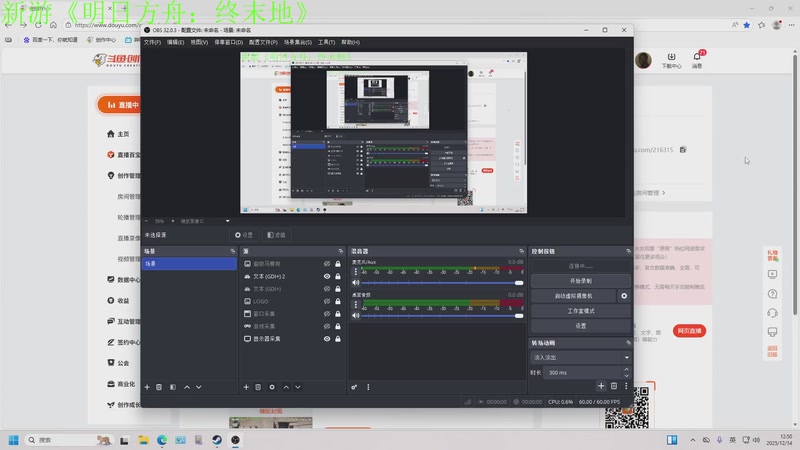Open the 停靠窗口(D) menu
This screenshot has height=450, width=800.
[229, 42]
